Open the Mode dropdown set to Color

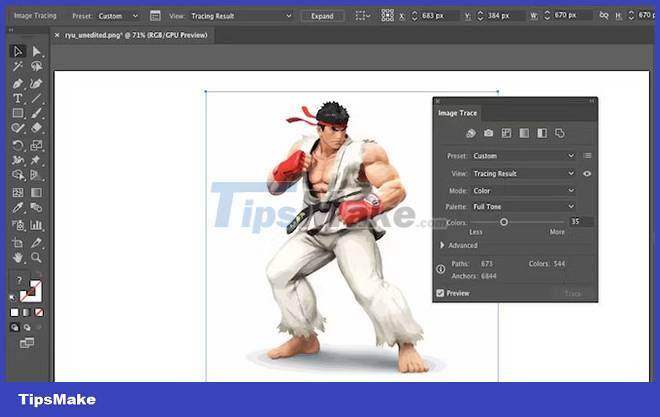(523, 191)
